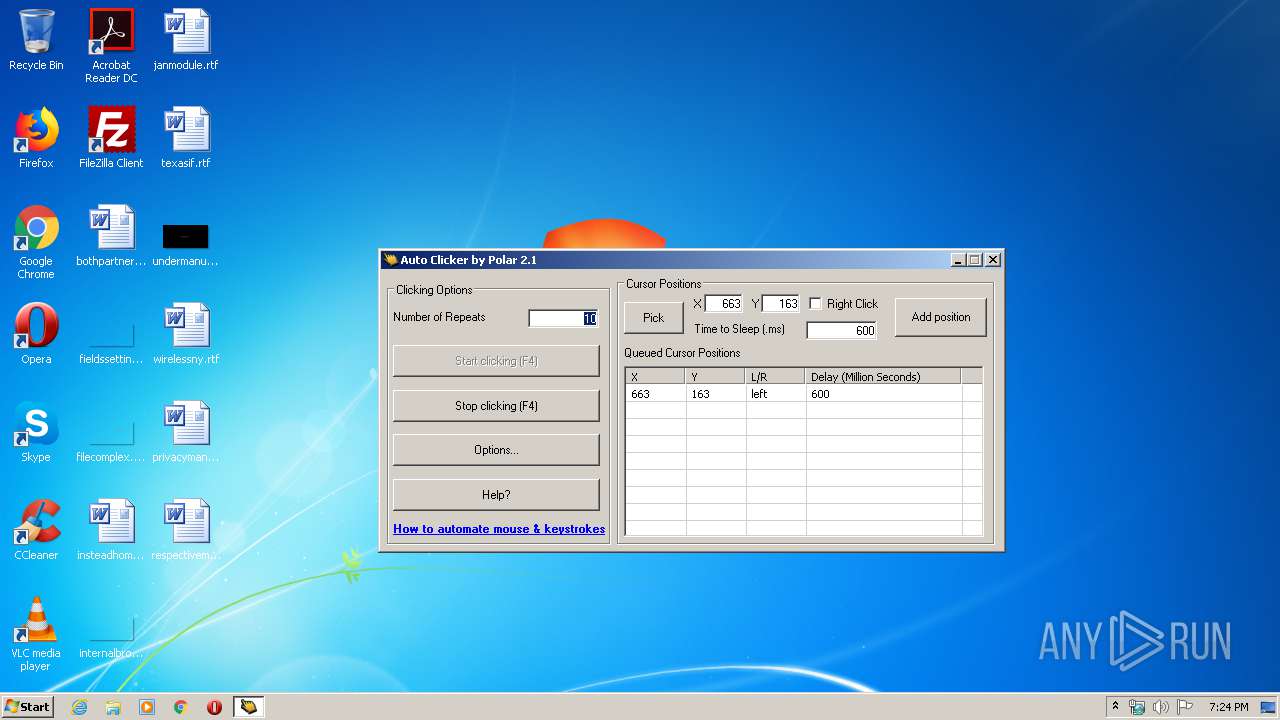
Task: Click the 7:24 PM system clock
Action: pos(1229,707)
